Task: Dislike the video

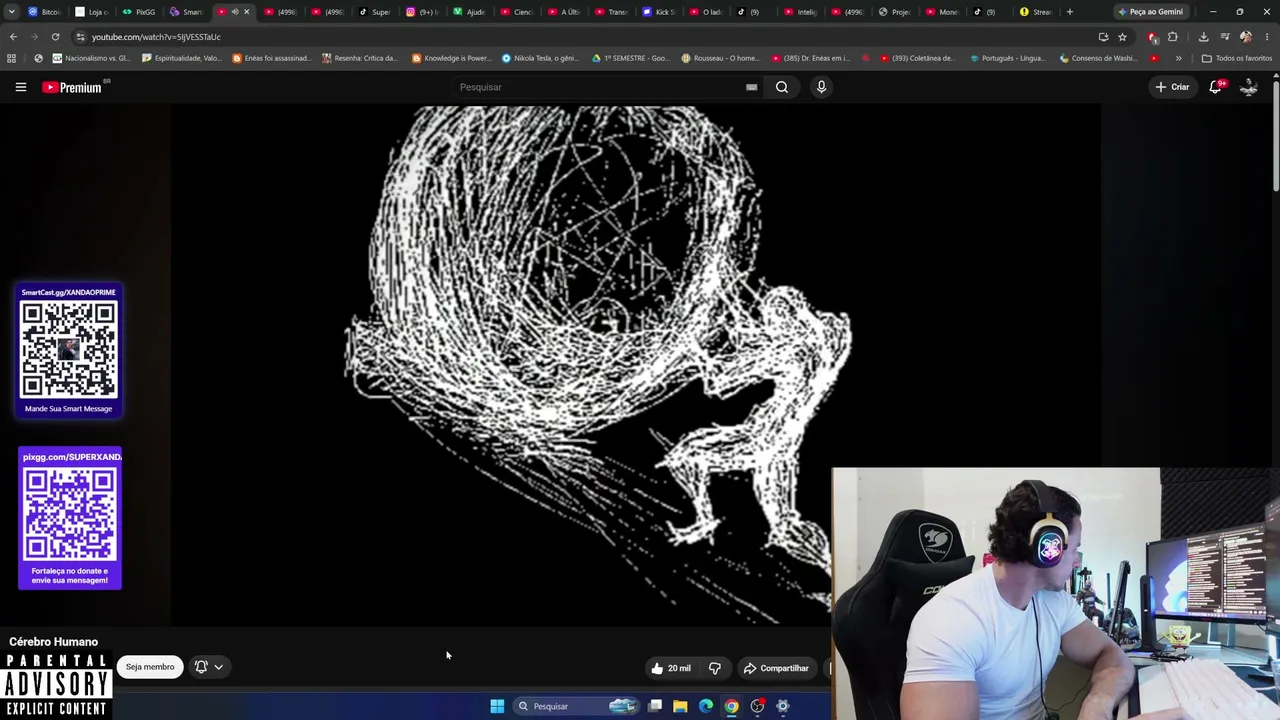Action: point(714,668)
